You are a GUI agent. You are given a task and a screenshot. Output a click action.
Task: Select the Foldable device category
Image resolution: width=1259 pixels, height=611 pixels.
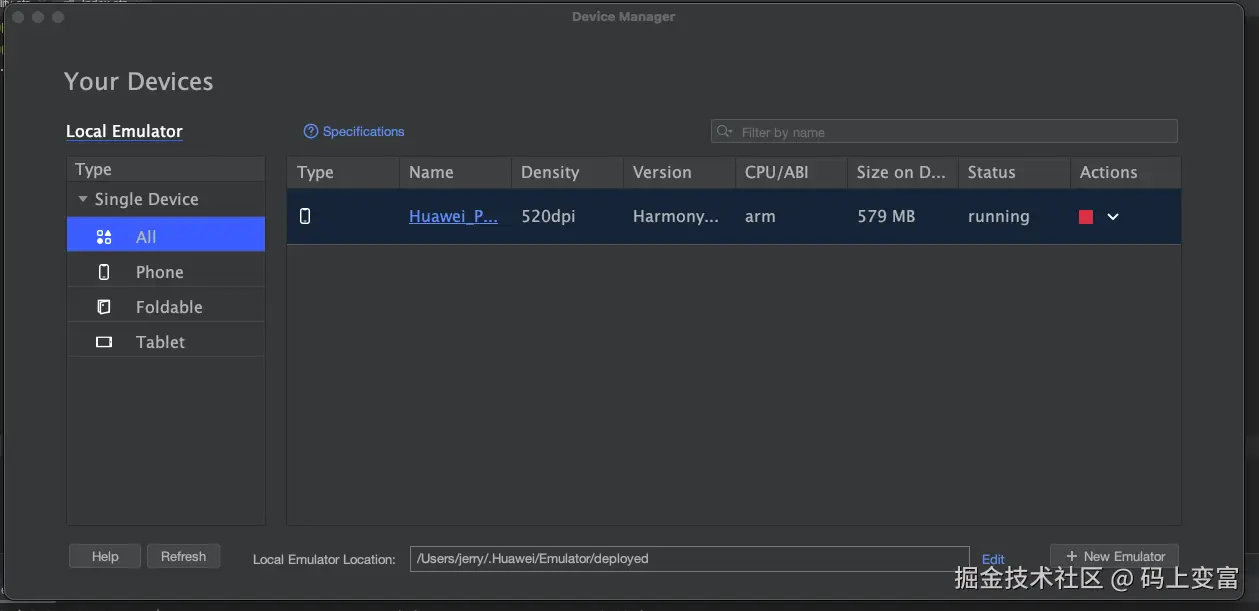166,307
